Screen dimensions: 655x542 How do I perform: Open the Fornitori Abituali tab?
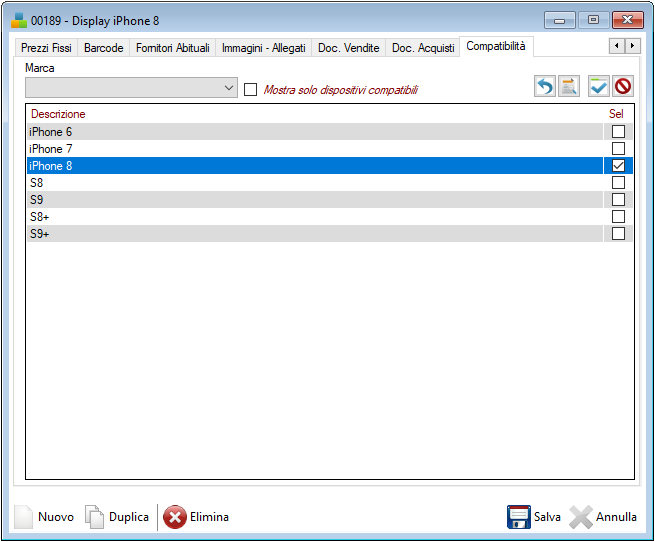[172, 48]
